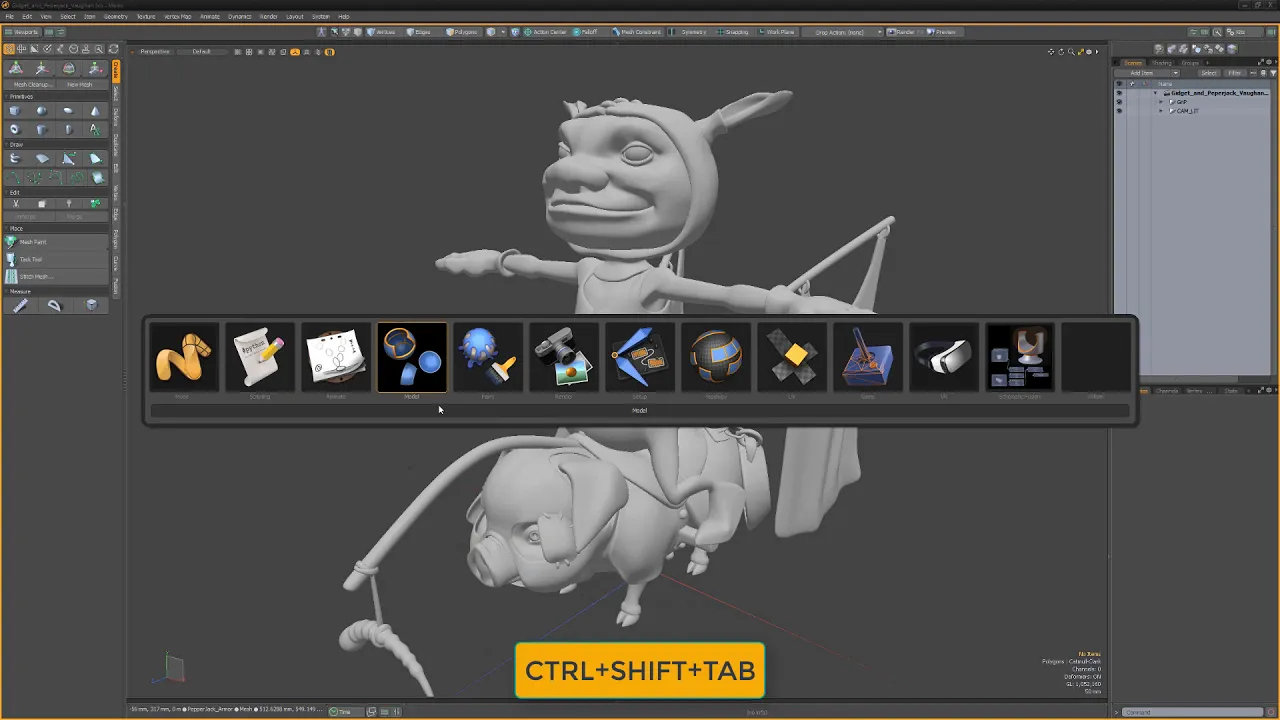Expand the GnP tree item
This screenshot has width=1280, height=720.
[1161, 102]
